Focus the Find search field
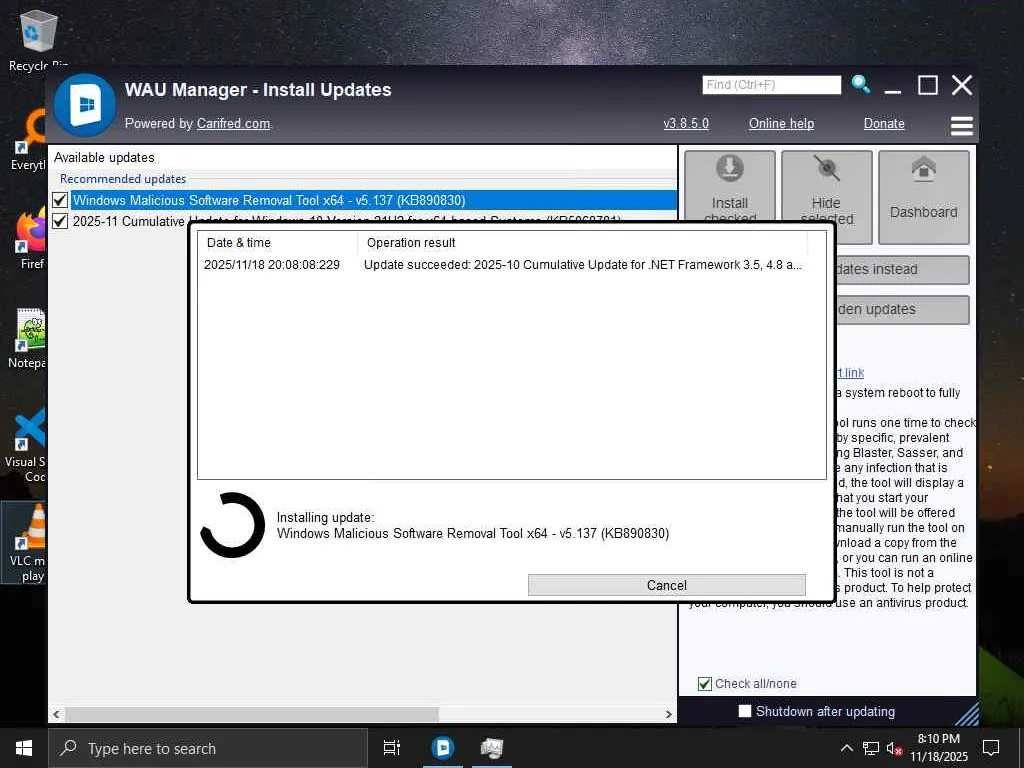 771,85
